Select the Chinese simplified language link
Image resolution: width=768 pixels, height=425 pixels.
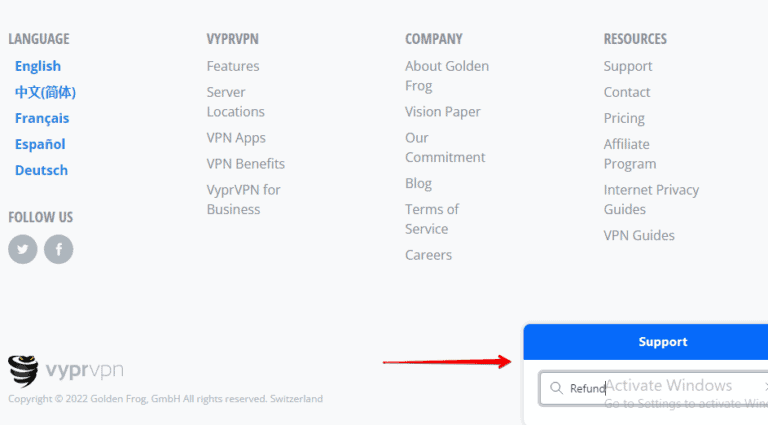tap(45, 92)
